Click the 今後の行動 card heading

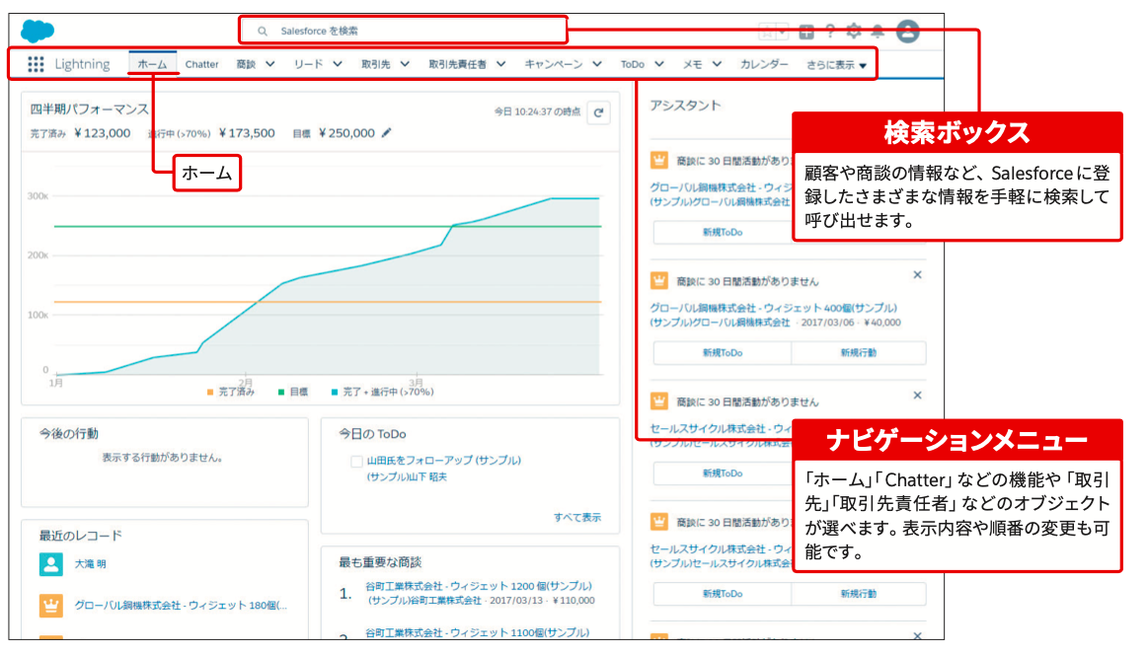click(69, 434)
